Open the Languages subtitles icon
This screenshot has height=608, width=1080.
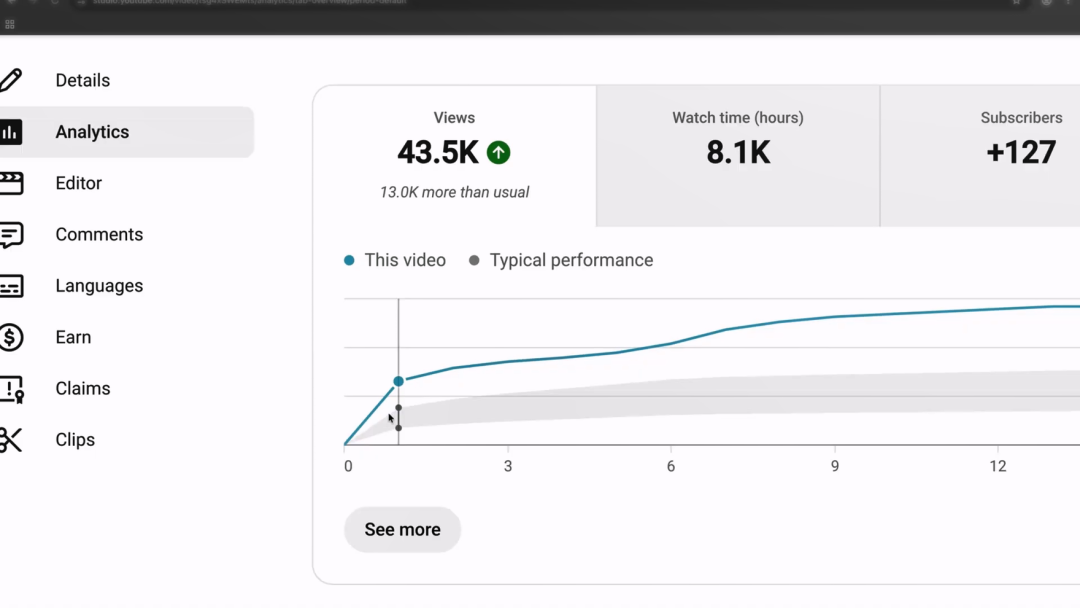[11, 286]
